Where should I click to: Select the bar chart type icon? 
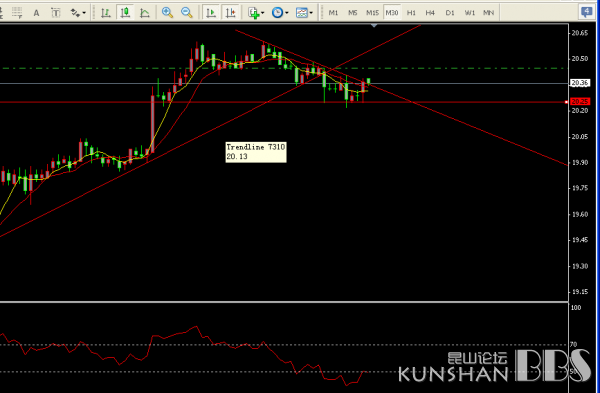coord(106,13)
